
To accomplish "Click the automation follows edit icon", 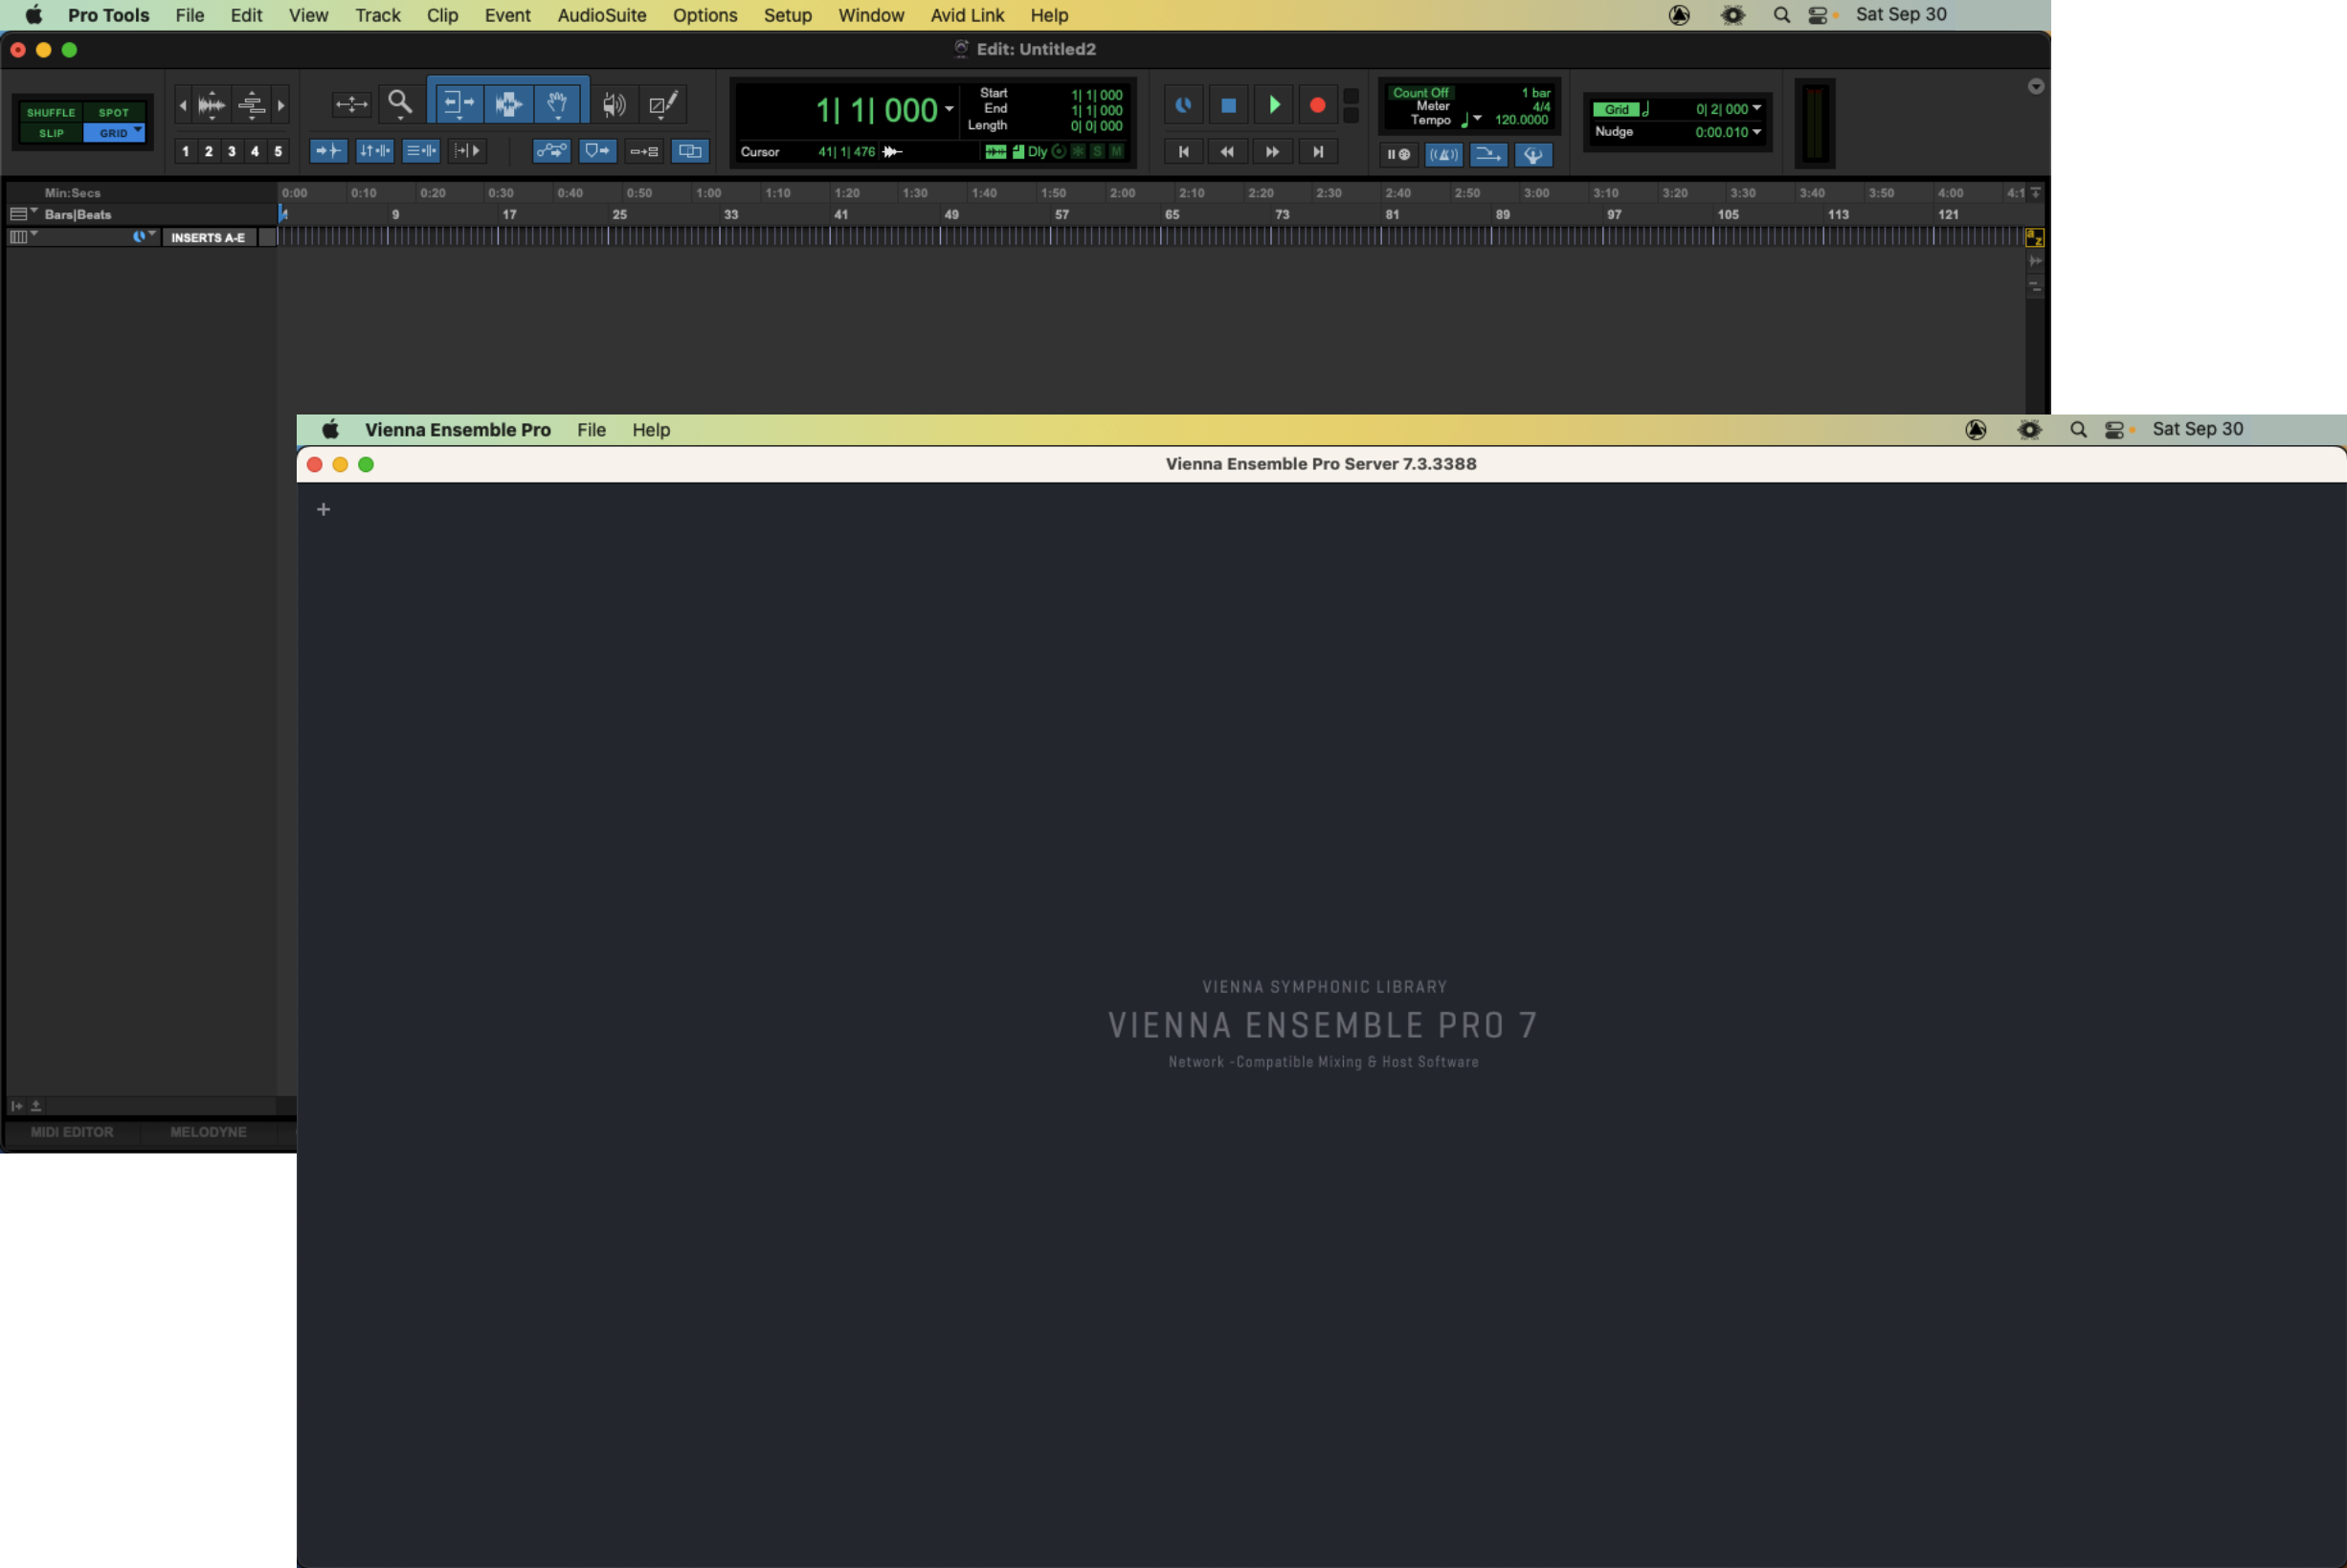I will click(x=551, y=152).
